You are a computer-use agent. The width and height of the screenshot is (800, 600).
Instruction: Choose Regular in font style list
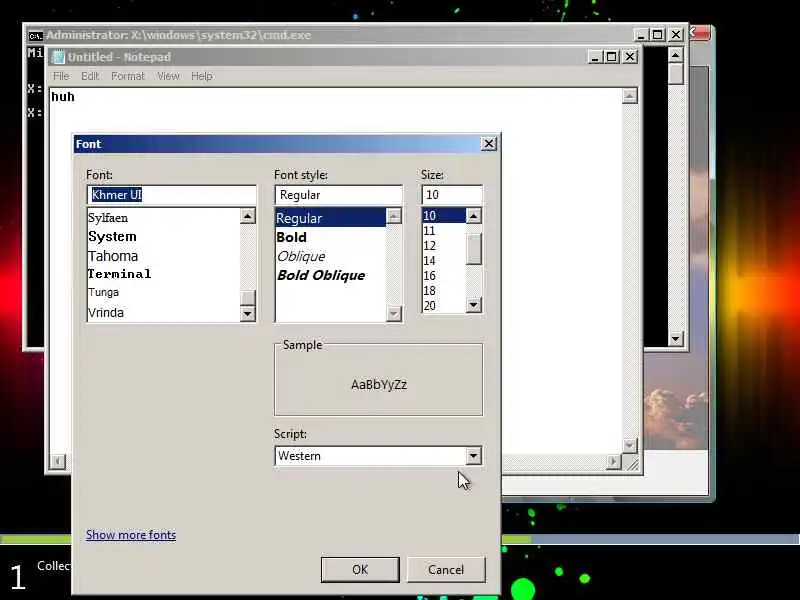(x=331, y=218)
